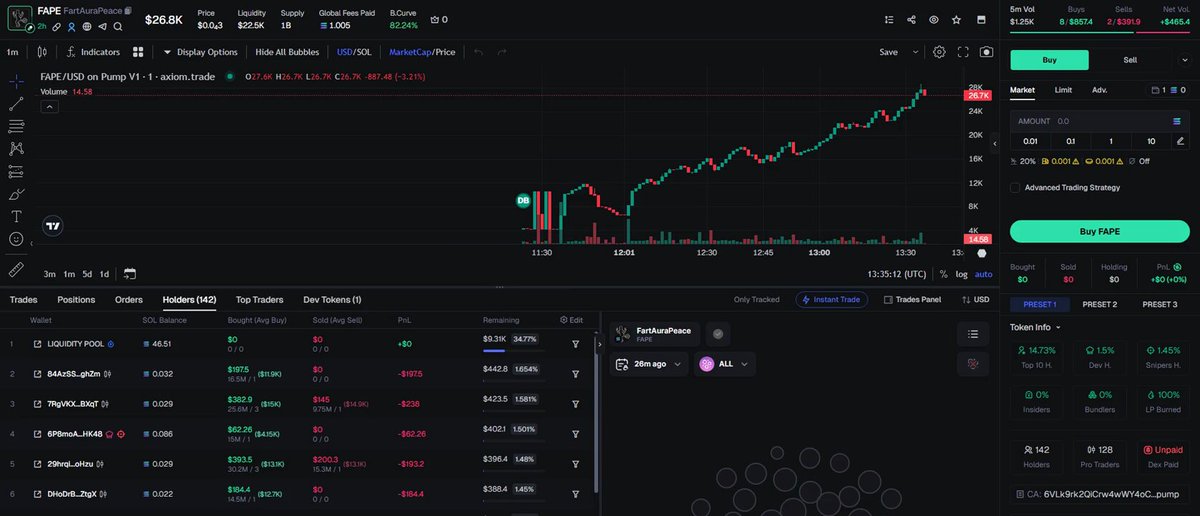
Task: Toggle Advanced Trading Strategy checkbox
Action: pos(1015,187)
